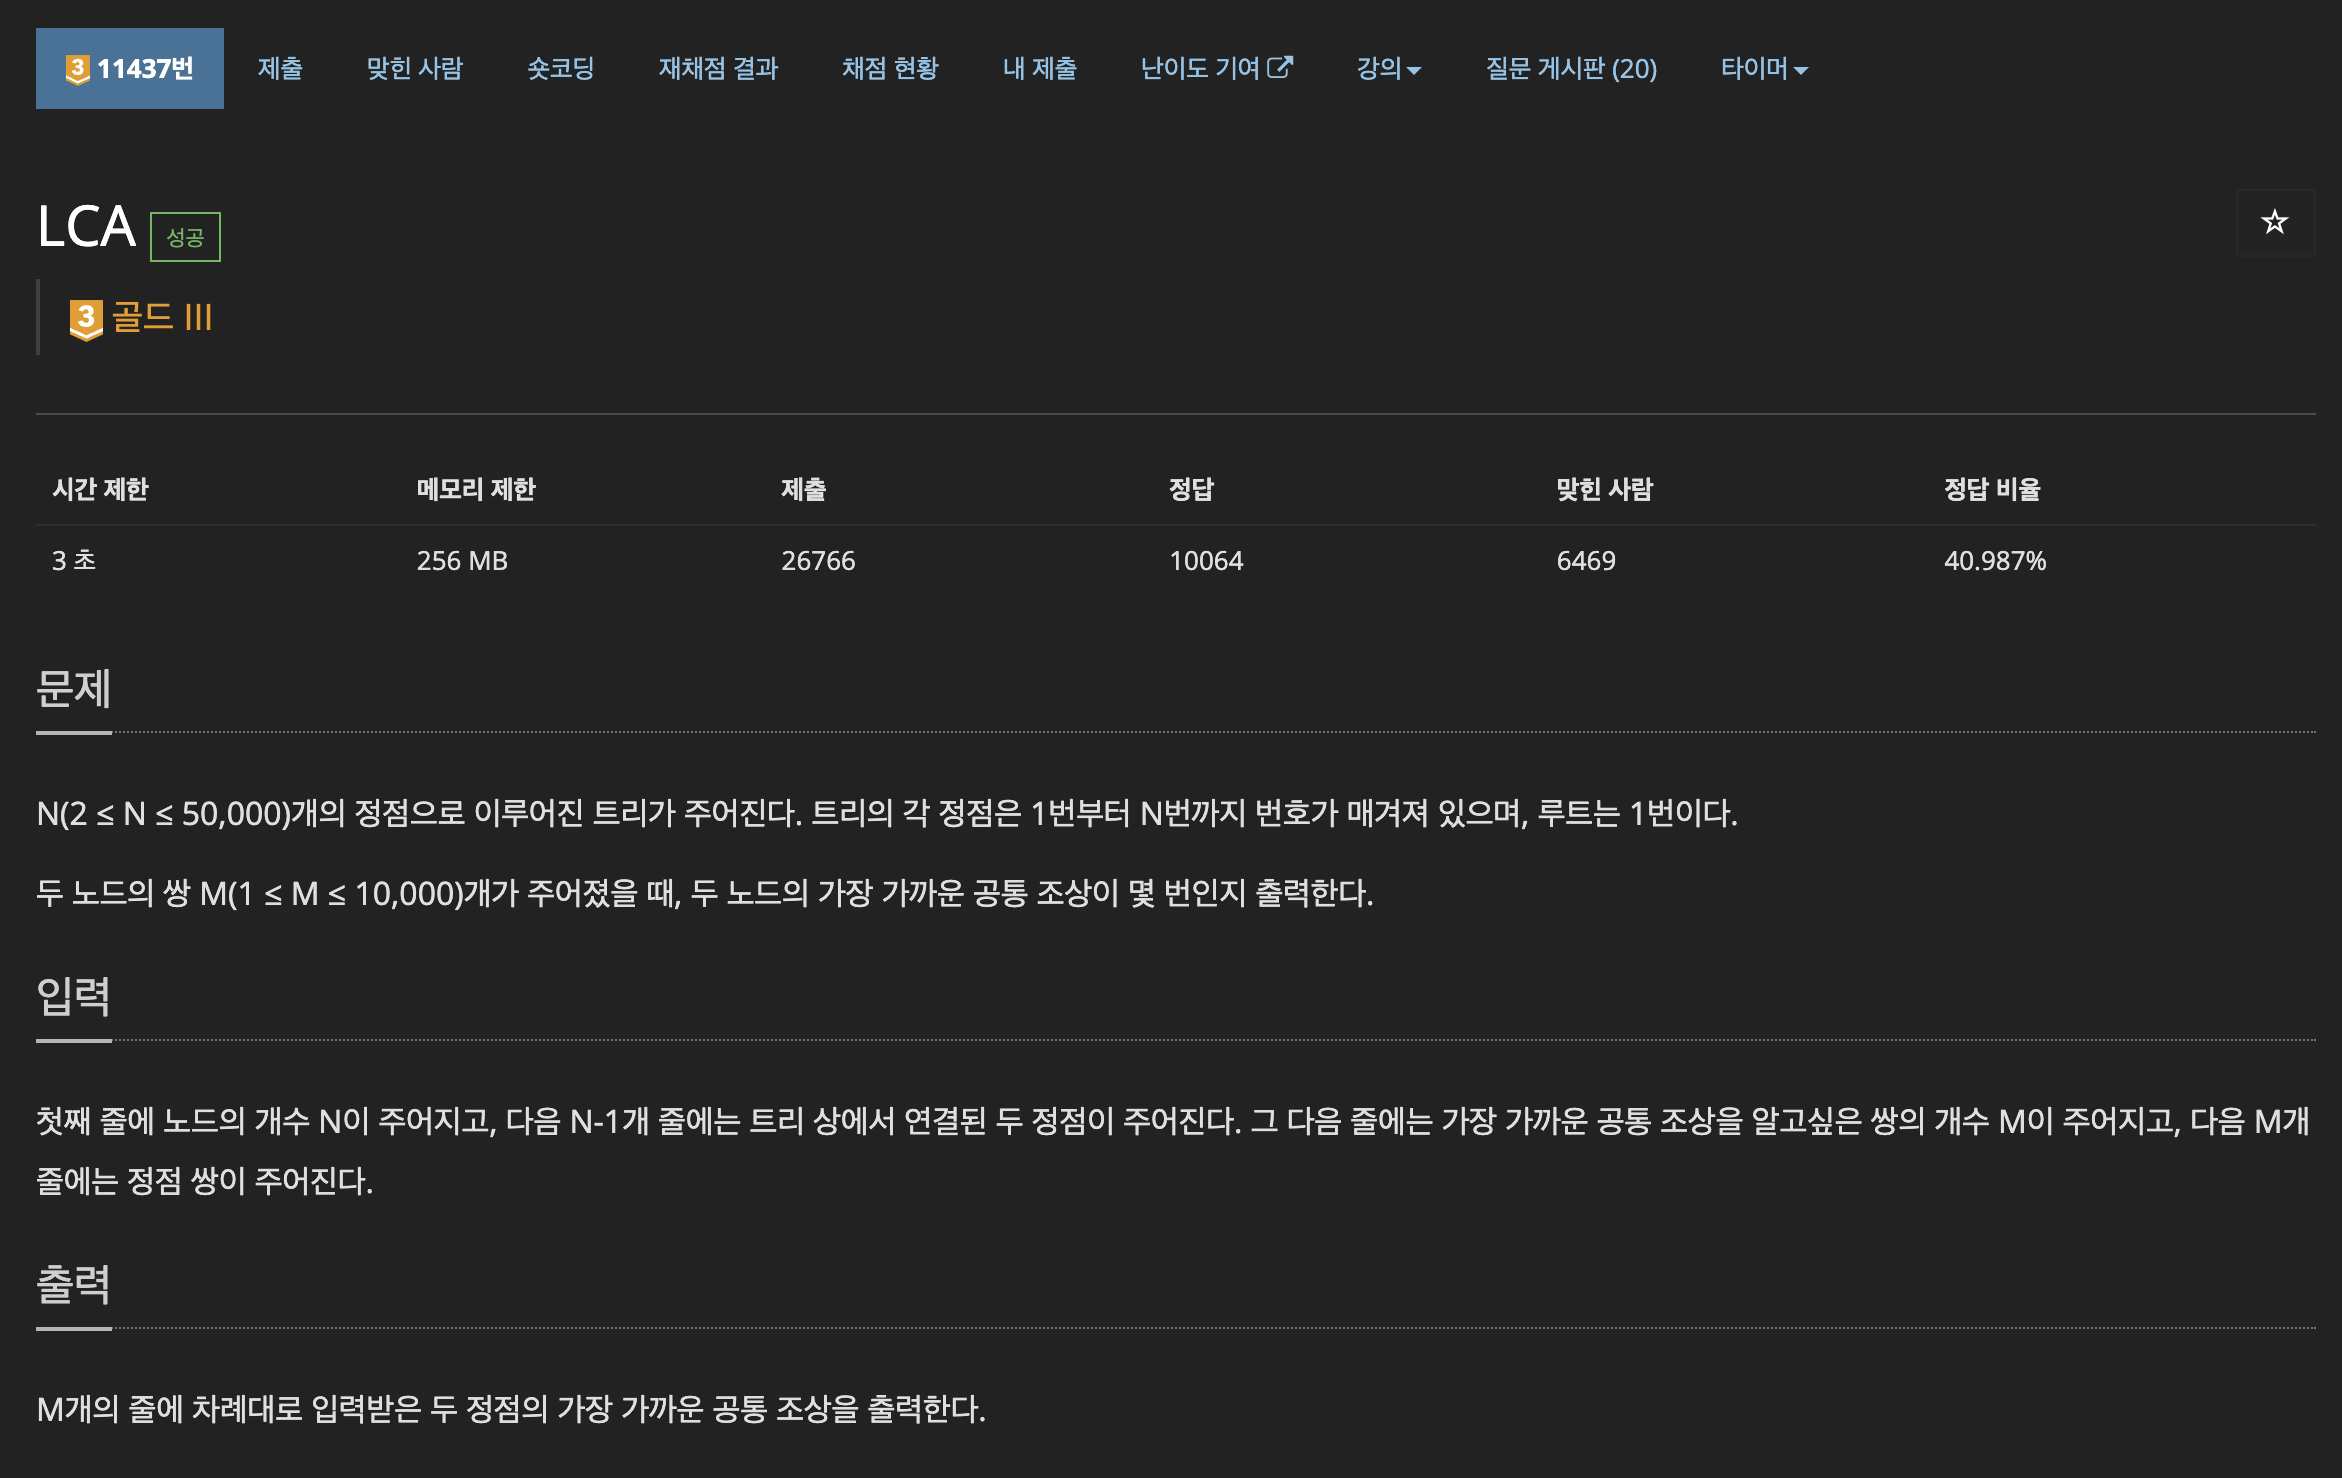The height and width of the screenshot is (1478, 2342).
Task: Open the 11437번 problem tab
Action: click(x=130, y=69)
